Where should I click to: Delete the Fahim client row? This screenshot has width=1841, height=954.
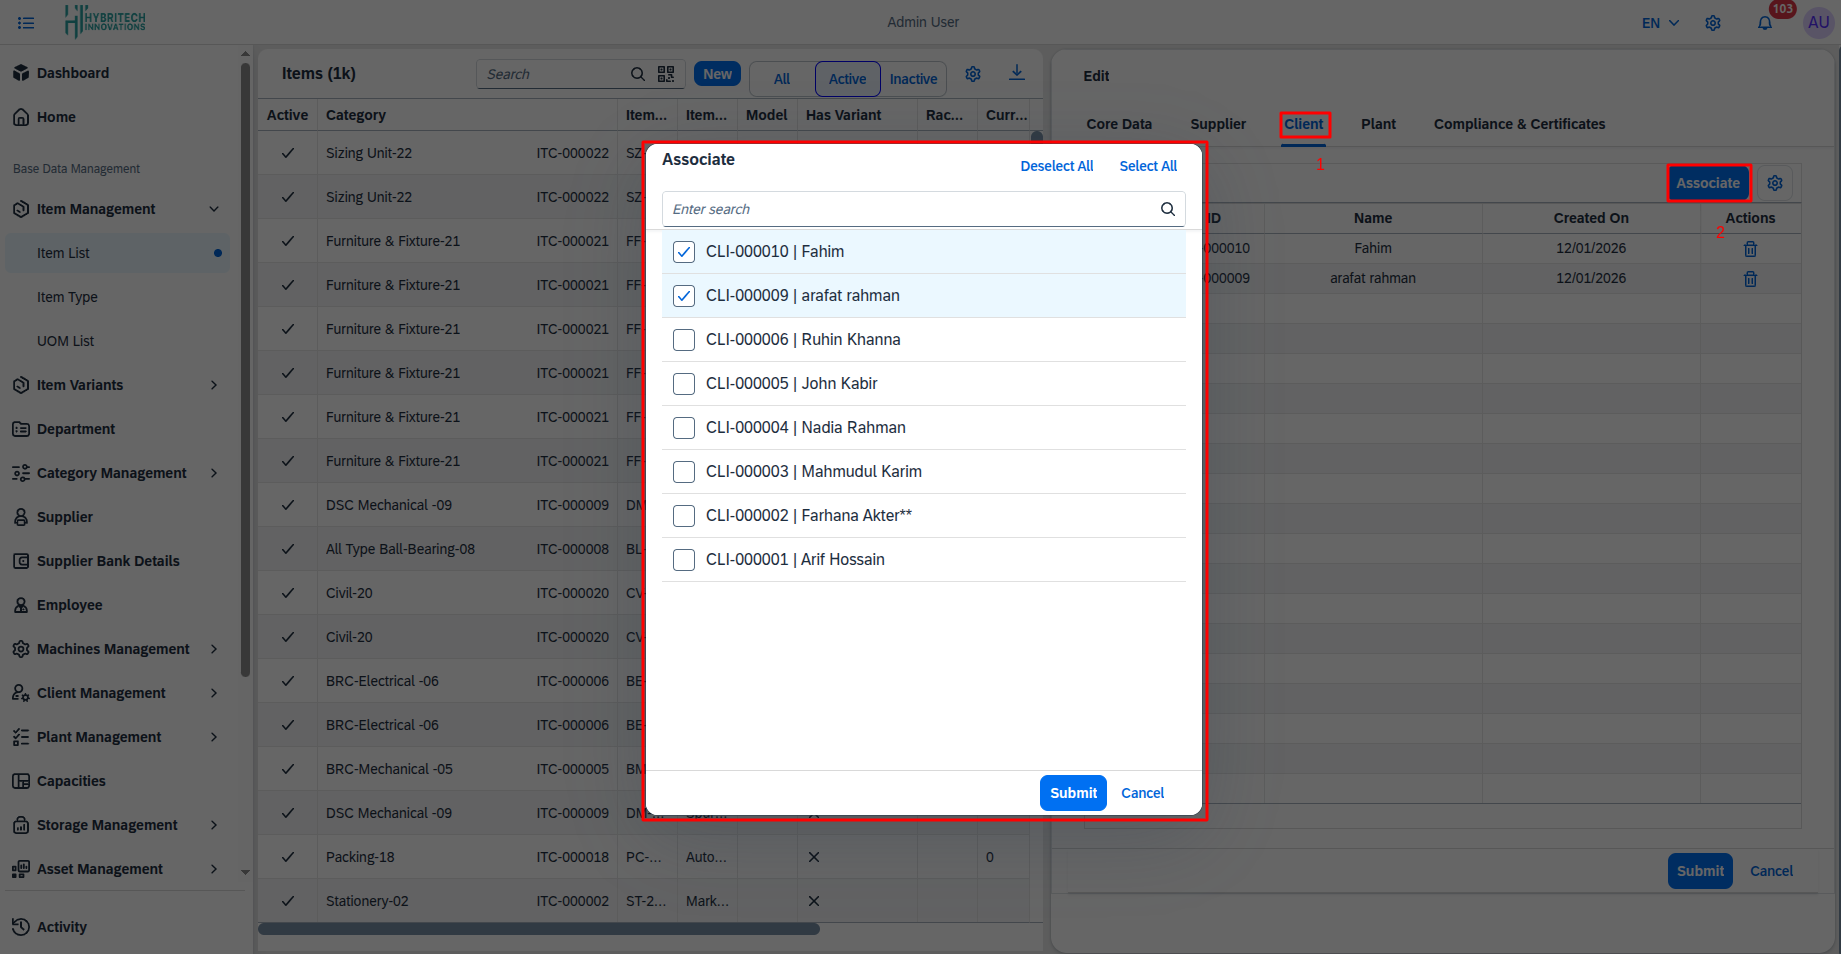tap(1750, 249)
